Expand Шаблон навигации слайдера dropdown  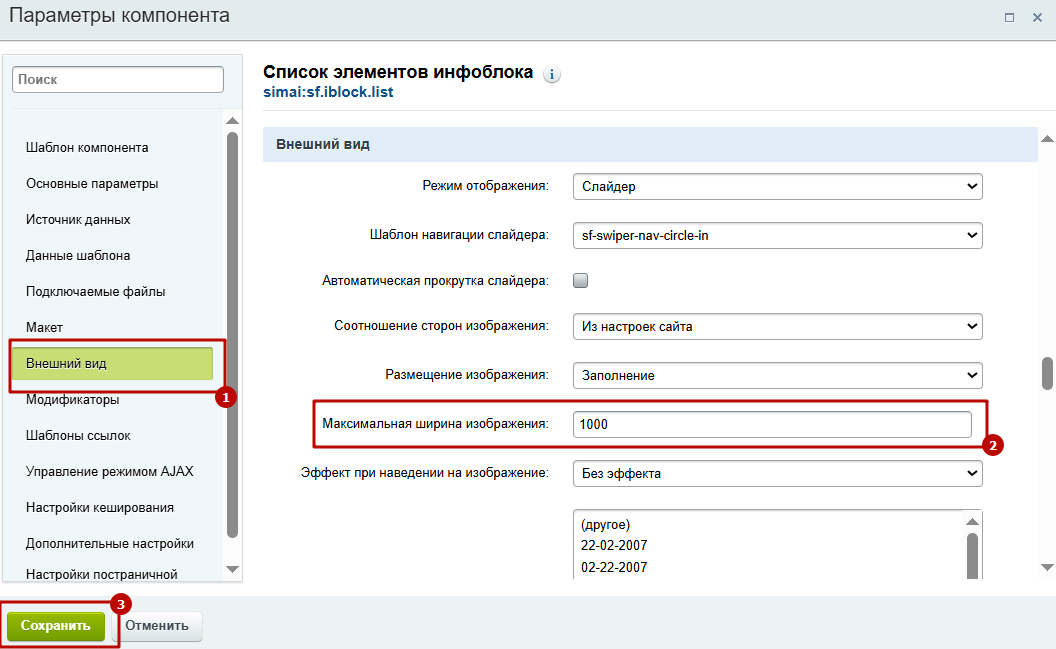[x=777, y=236]
